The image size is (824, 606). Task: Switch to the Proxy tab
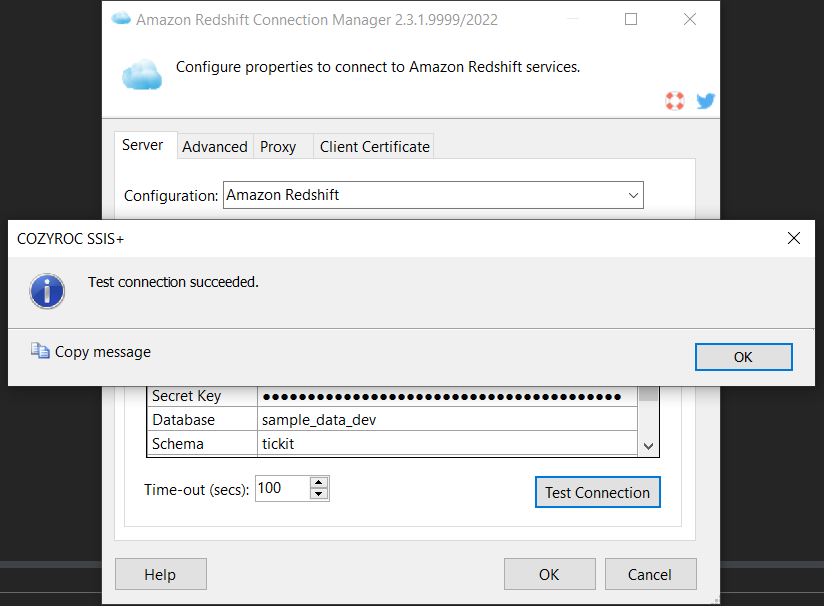point(278,147)
